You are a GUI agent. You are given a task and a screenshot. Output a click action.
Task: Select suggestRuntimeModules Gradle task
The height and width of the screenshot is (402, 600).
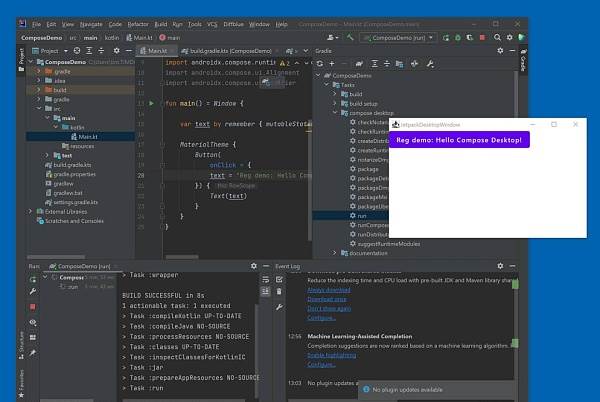point(385,244)
